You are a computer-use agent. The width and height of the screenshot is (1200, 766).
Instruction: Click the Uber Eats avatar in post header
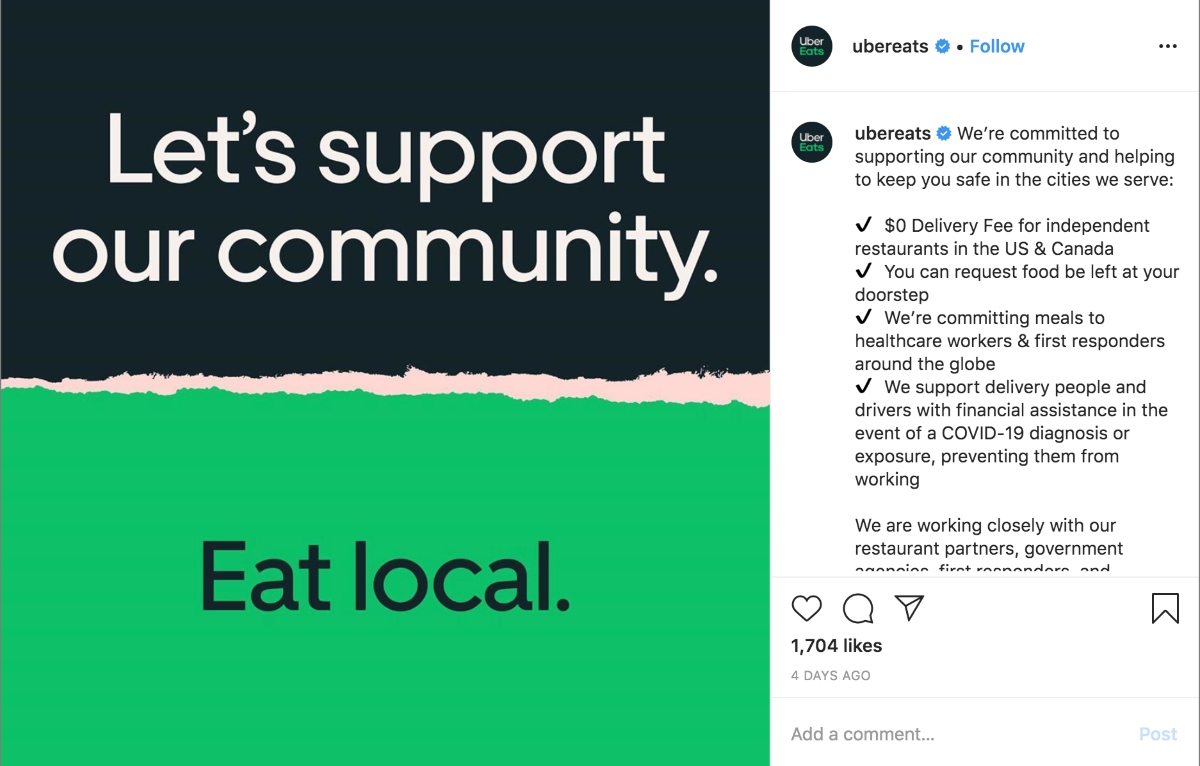(x=812, y=46)
